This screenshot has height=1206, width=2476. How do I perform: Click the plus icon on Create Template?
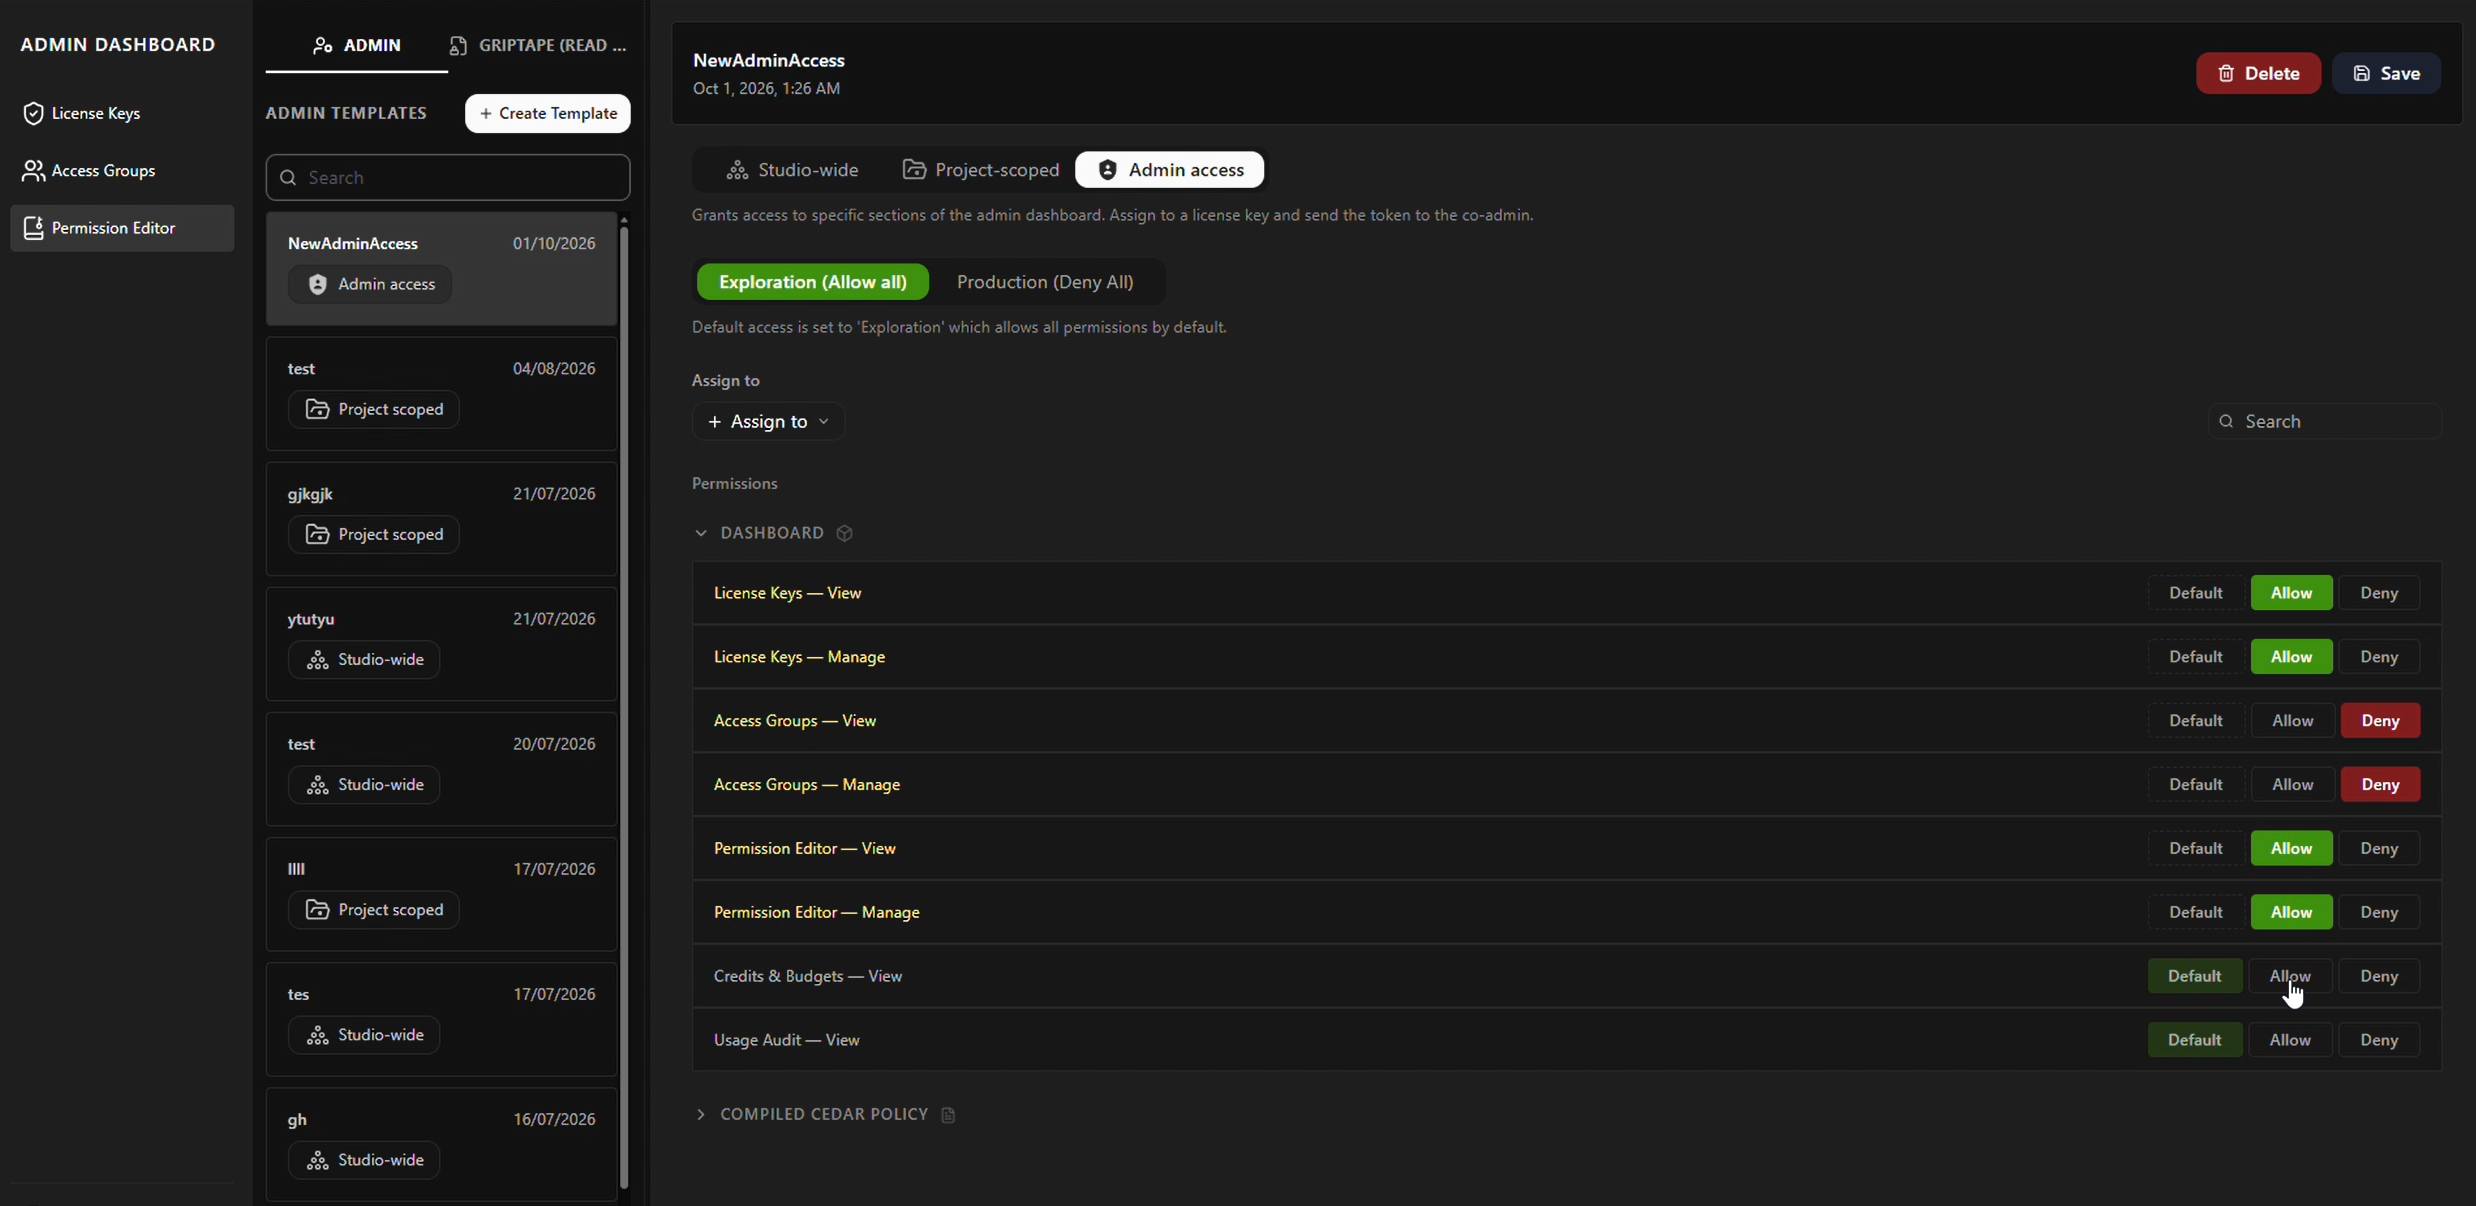click(x=486, y=113)
